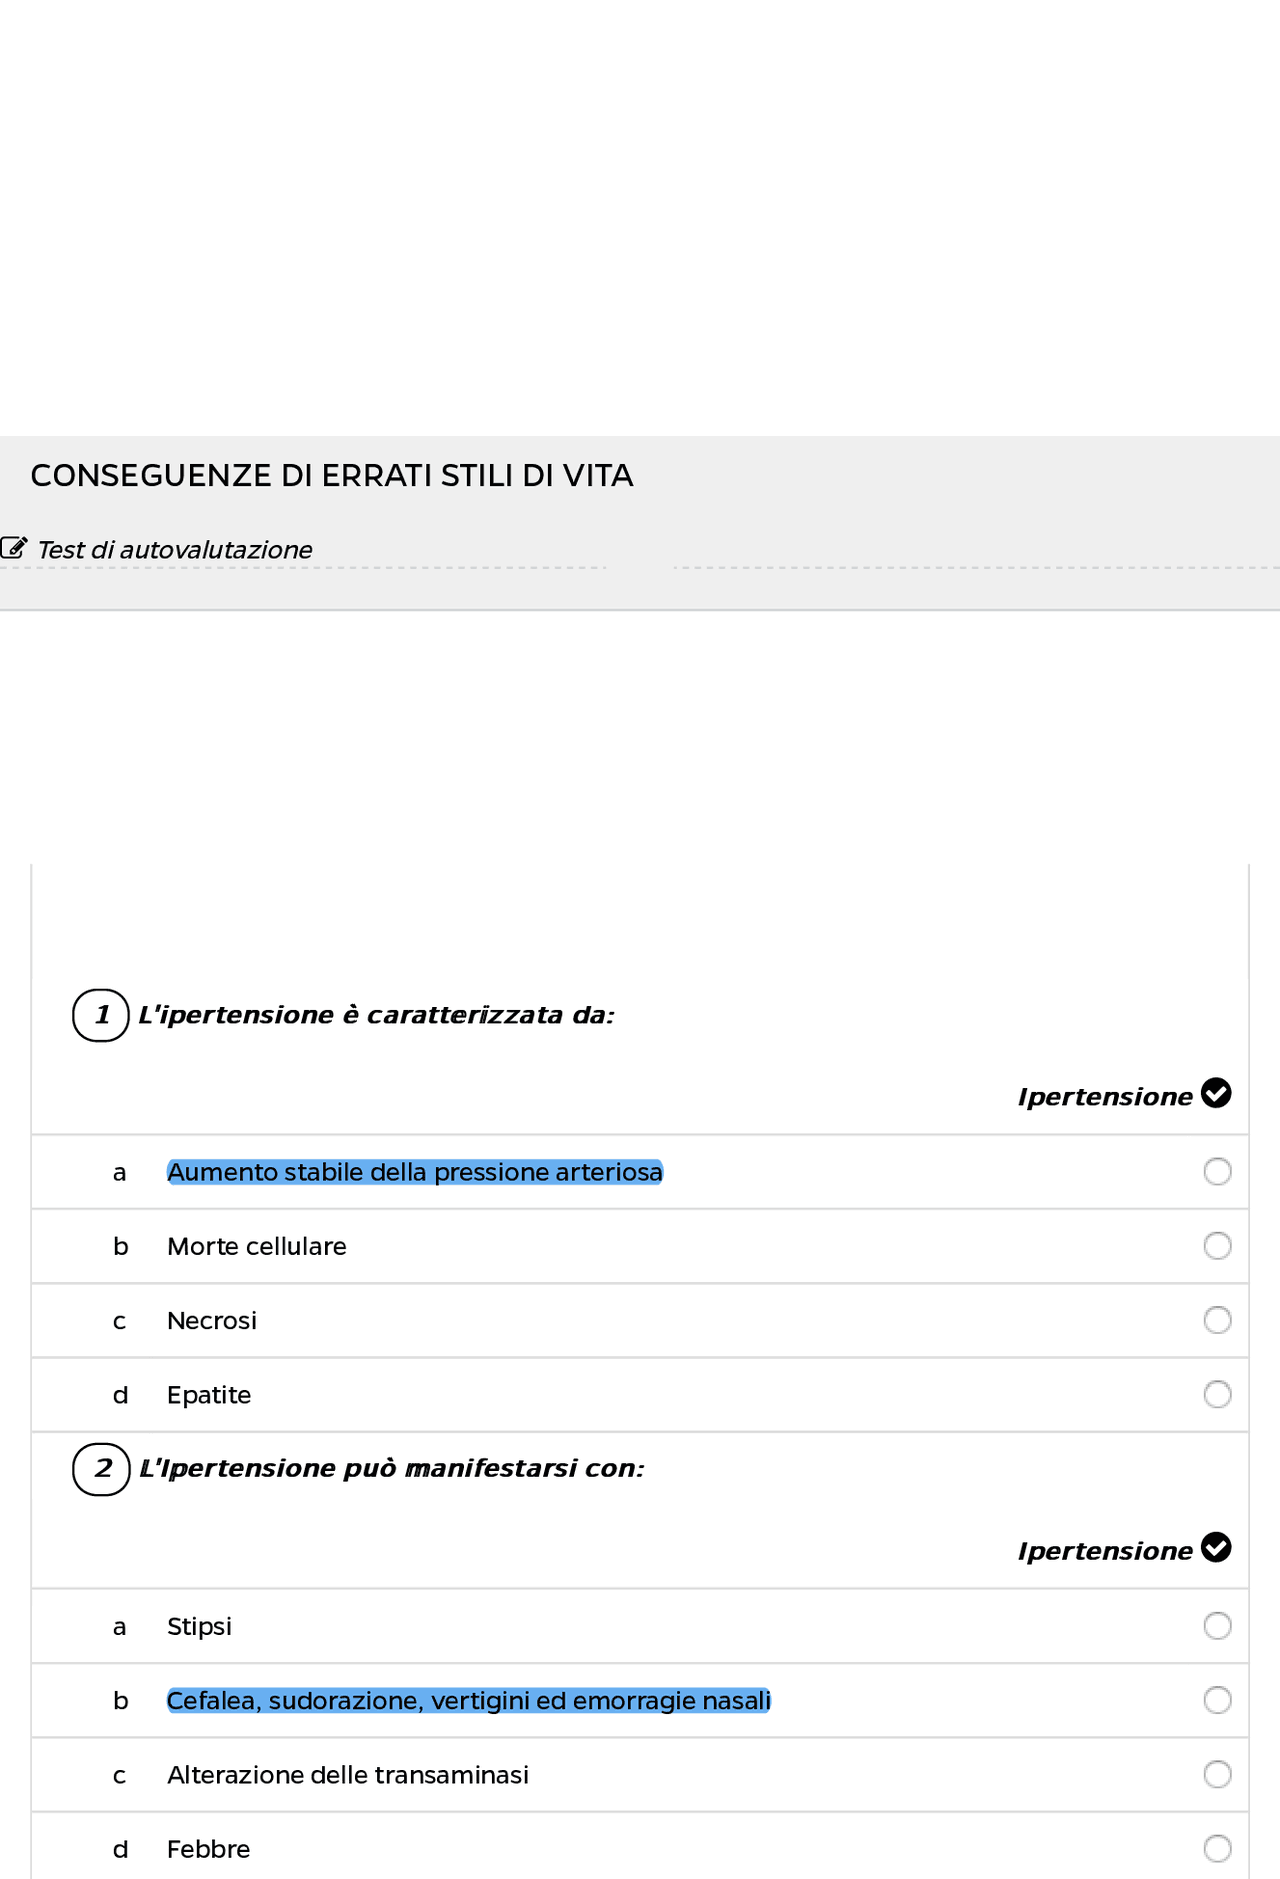1280x1879 pixels.
Task: Click the highlighted answer about Cefalea and vertigini
Action: 469,1700
